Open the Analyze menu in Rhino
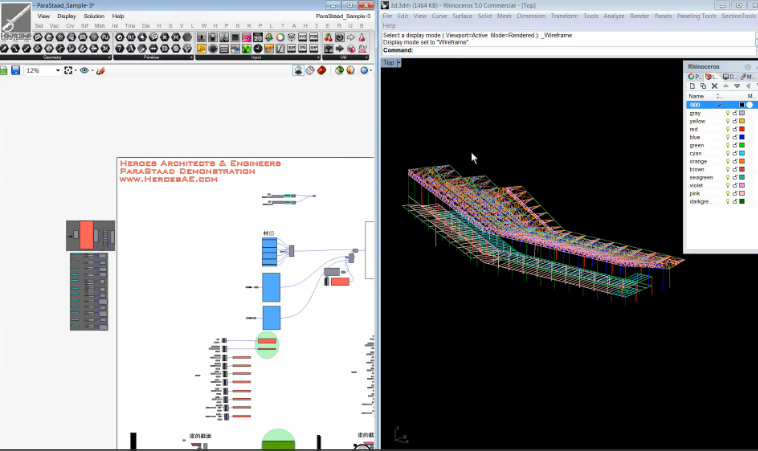 pyautogui.click(x=613, y=16)
